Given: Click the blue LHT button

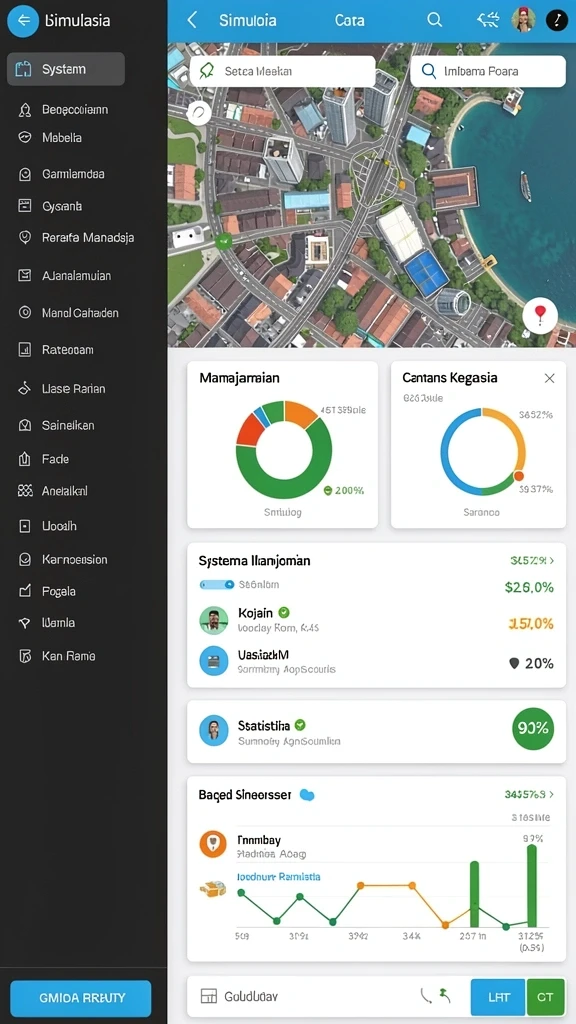Looking at the screenshot, I should [498, 997].
